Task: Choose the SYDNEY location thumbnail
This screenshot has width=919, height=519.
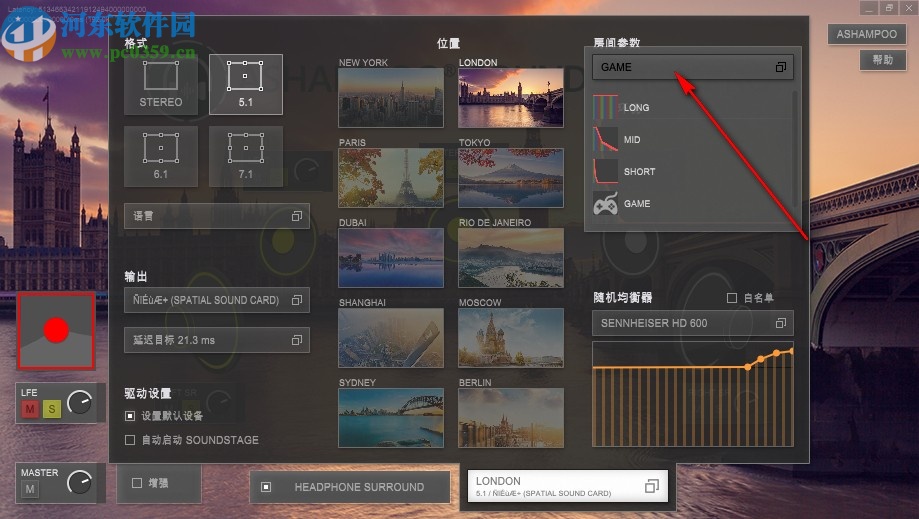Action: tap(391, 418)
